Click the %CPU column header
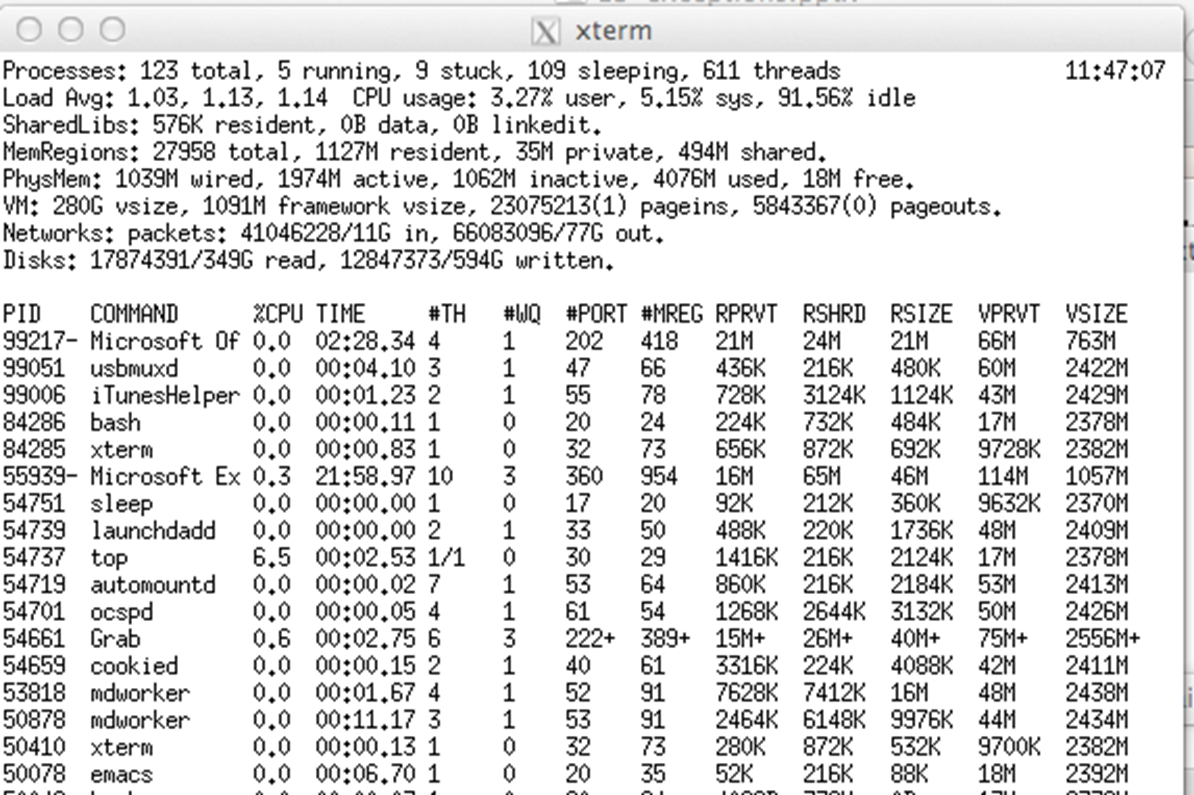 click(277, 314)
